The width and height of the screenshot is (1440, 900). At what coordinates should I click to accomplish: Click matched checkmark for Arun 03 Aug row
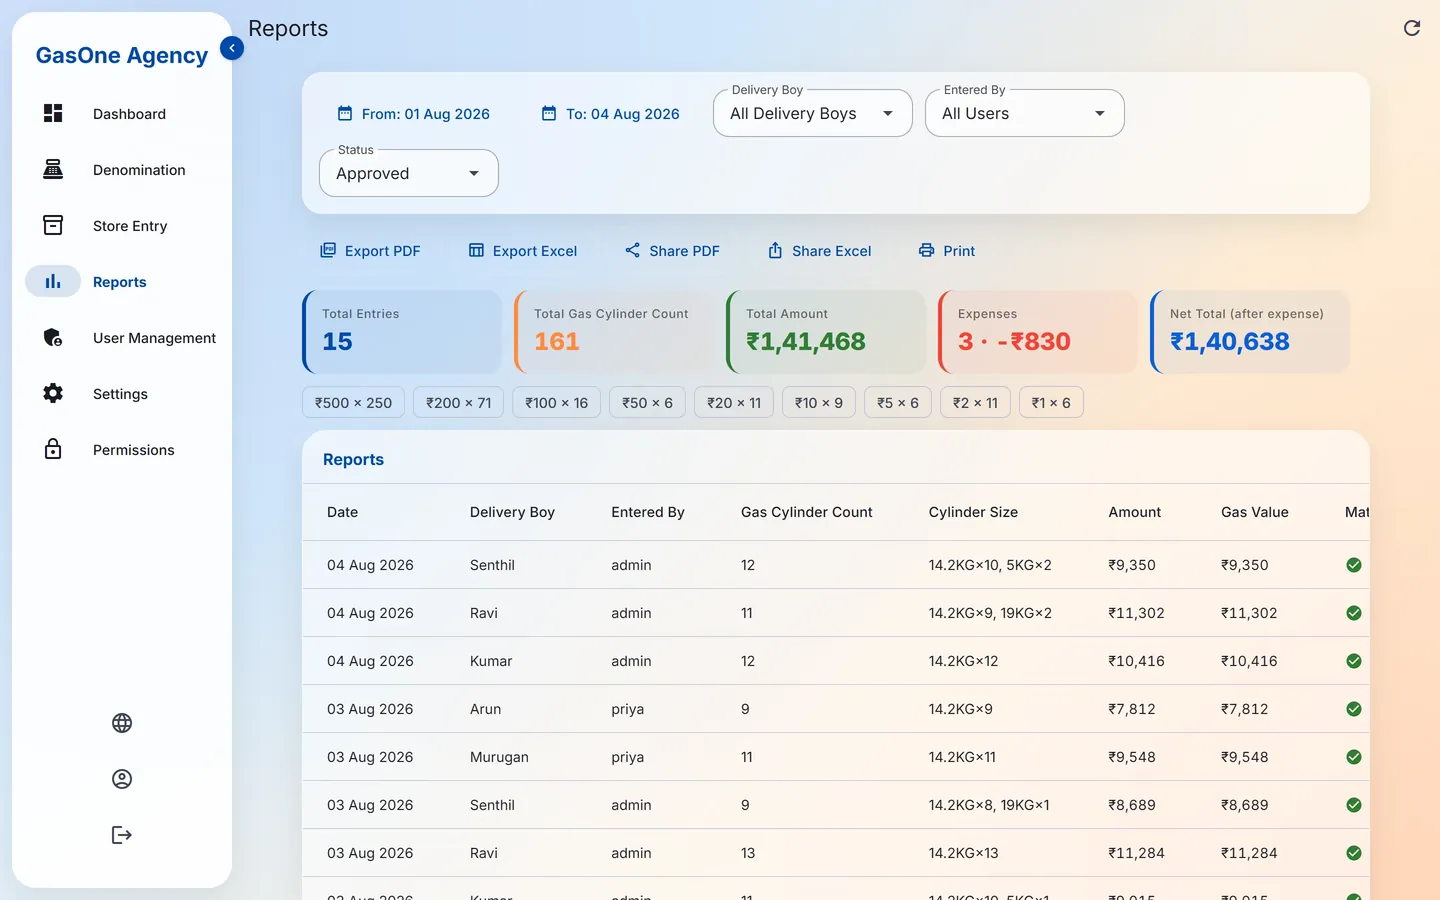(x=1354, y=709)
